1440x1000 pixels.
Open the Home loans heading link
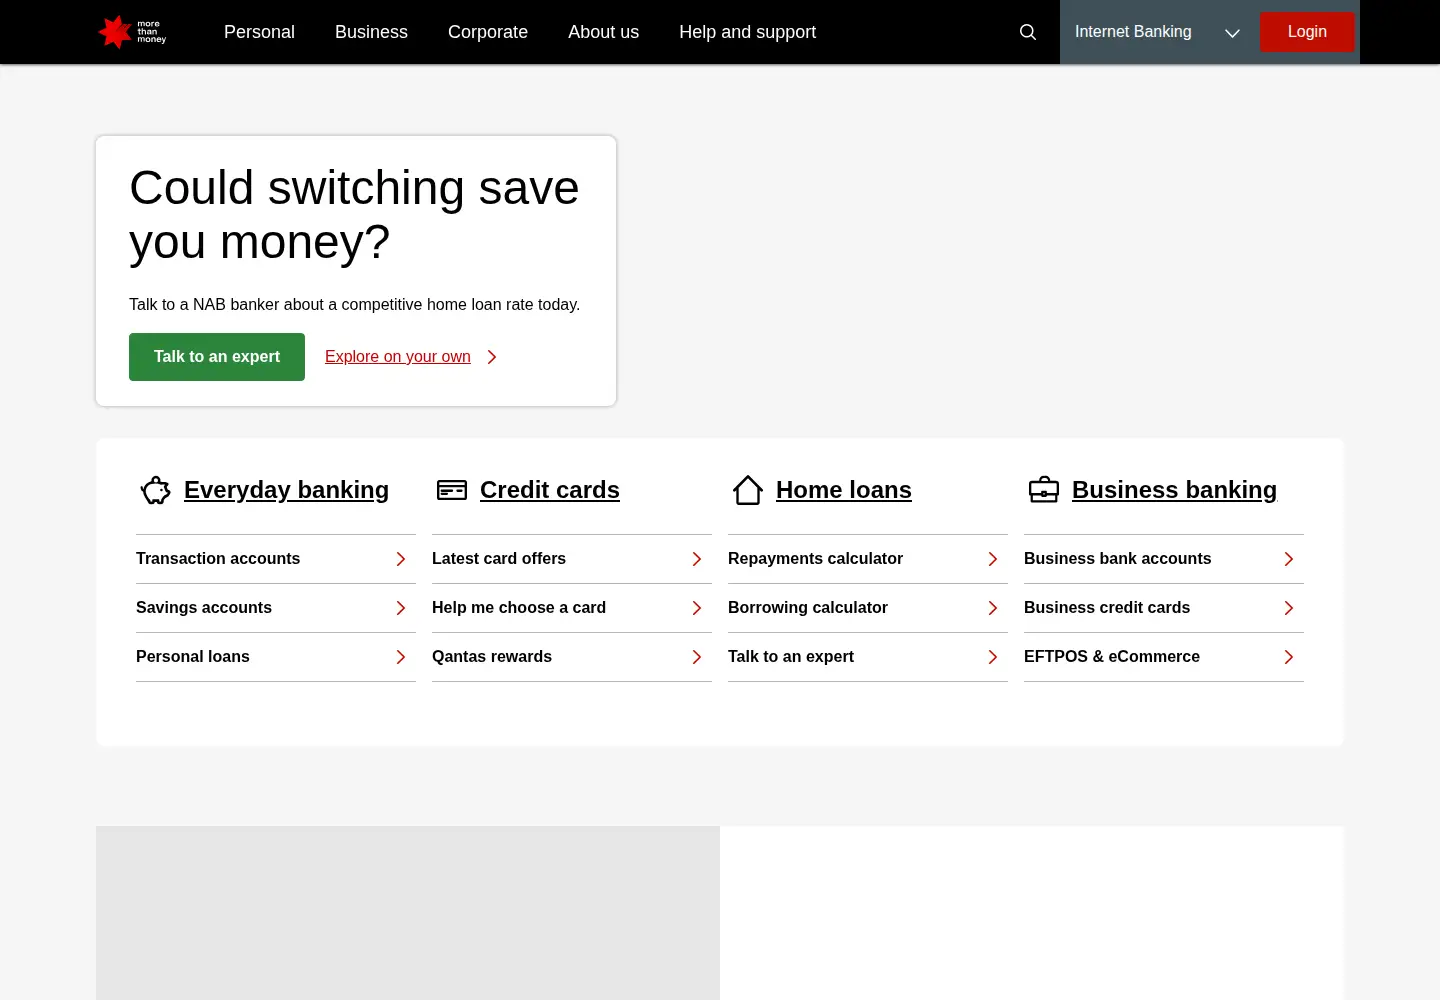pyautogui.click(x=844, y=490)
